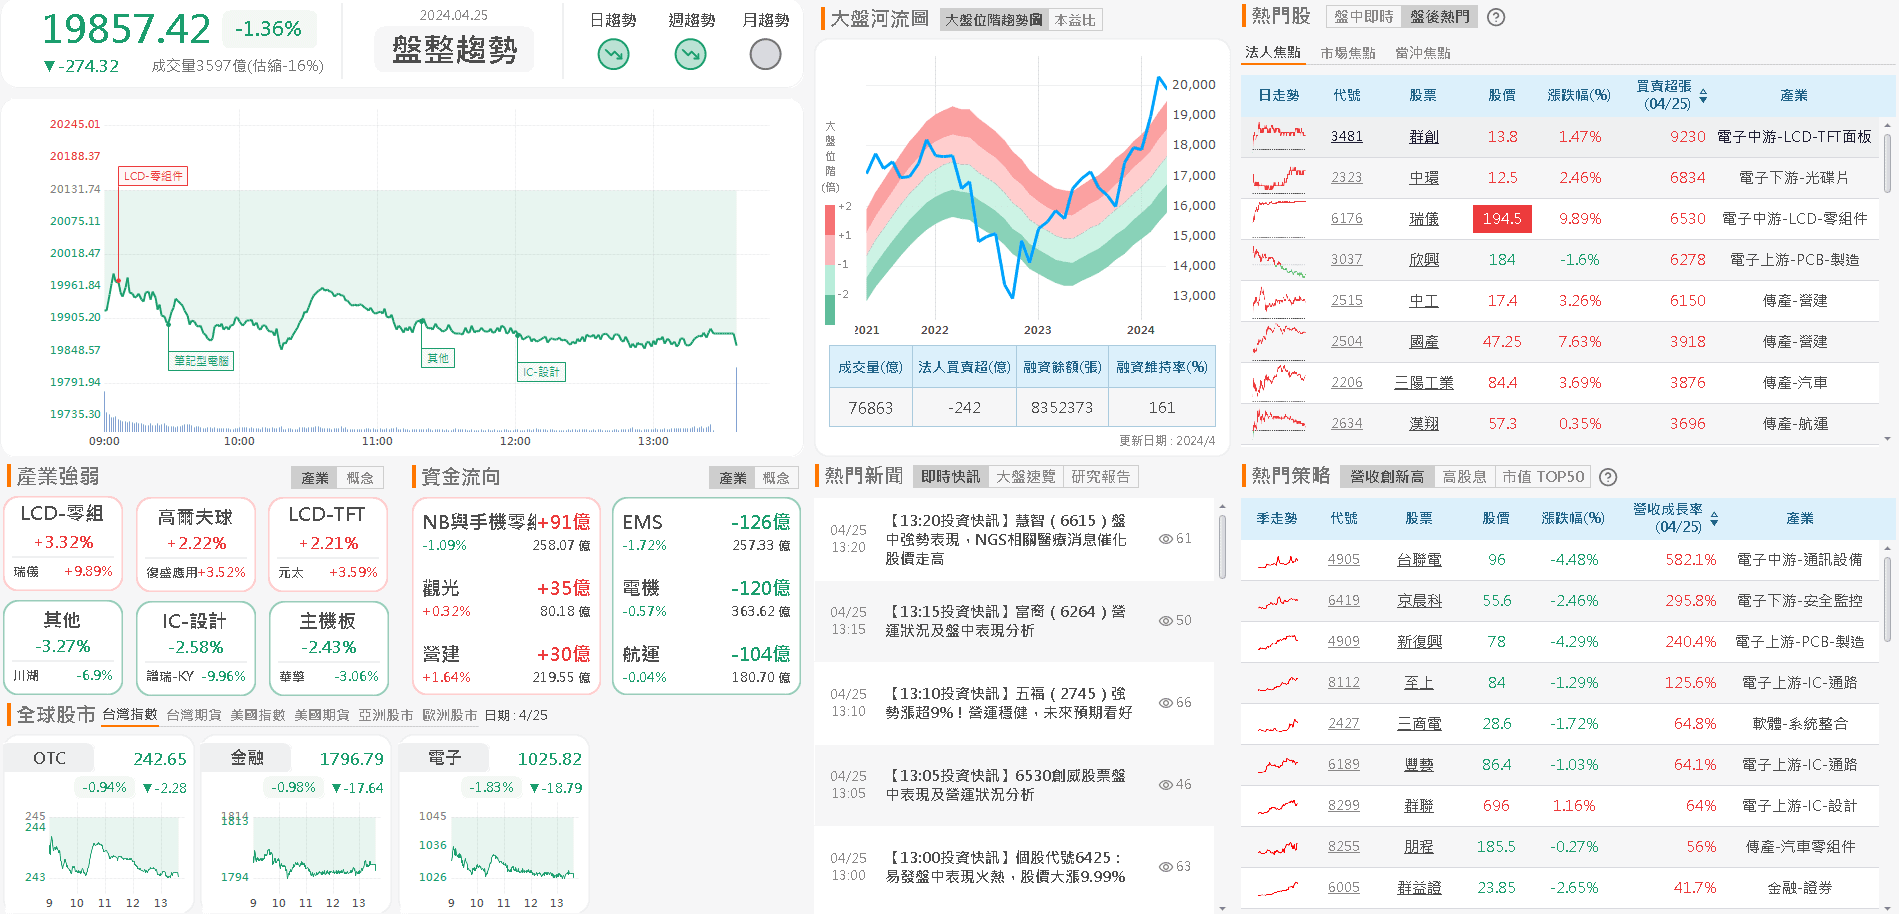
Task: Click LCD-零組件 marker on intraday chart
Action: tap(153, 176)
